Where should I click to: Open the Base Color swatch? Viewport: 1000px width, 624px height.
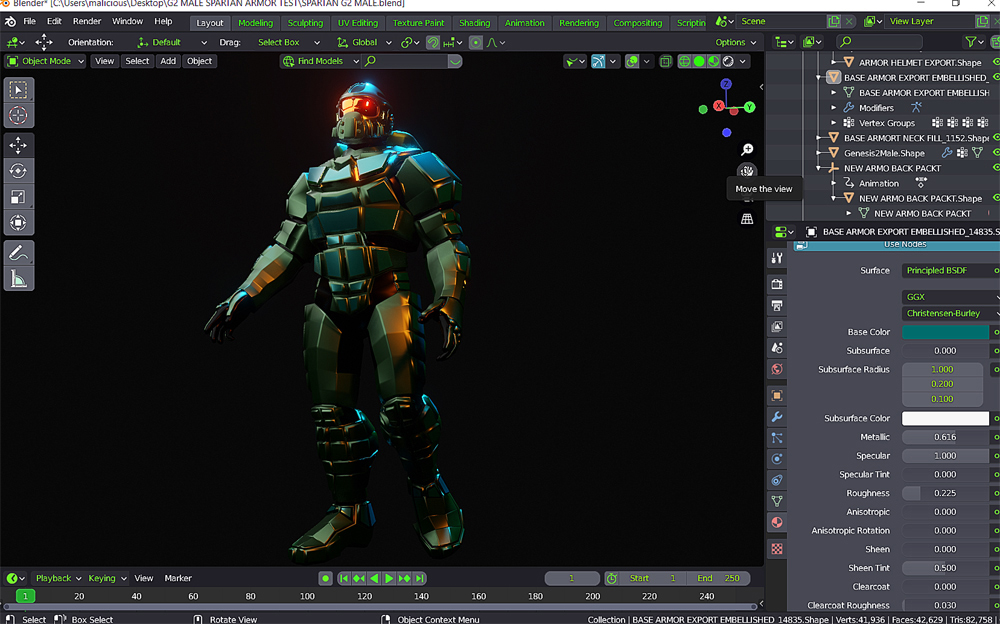[x=945, y=332]
